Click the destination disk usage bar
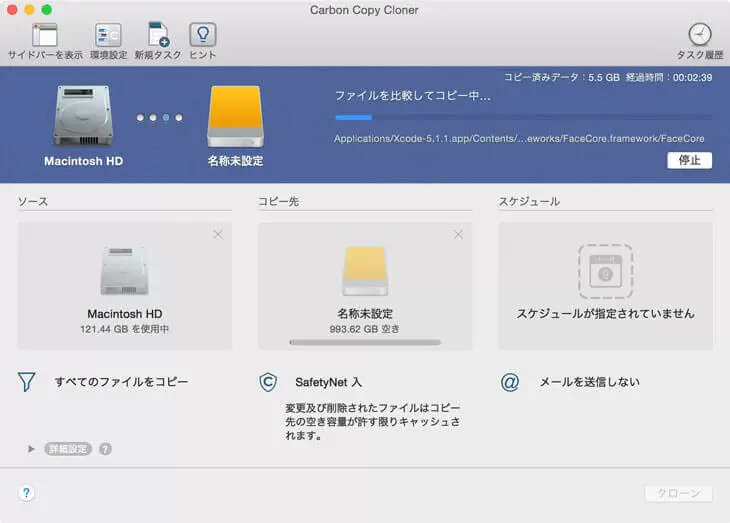The image size is (730, 523). (365, 342)
